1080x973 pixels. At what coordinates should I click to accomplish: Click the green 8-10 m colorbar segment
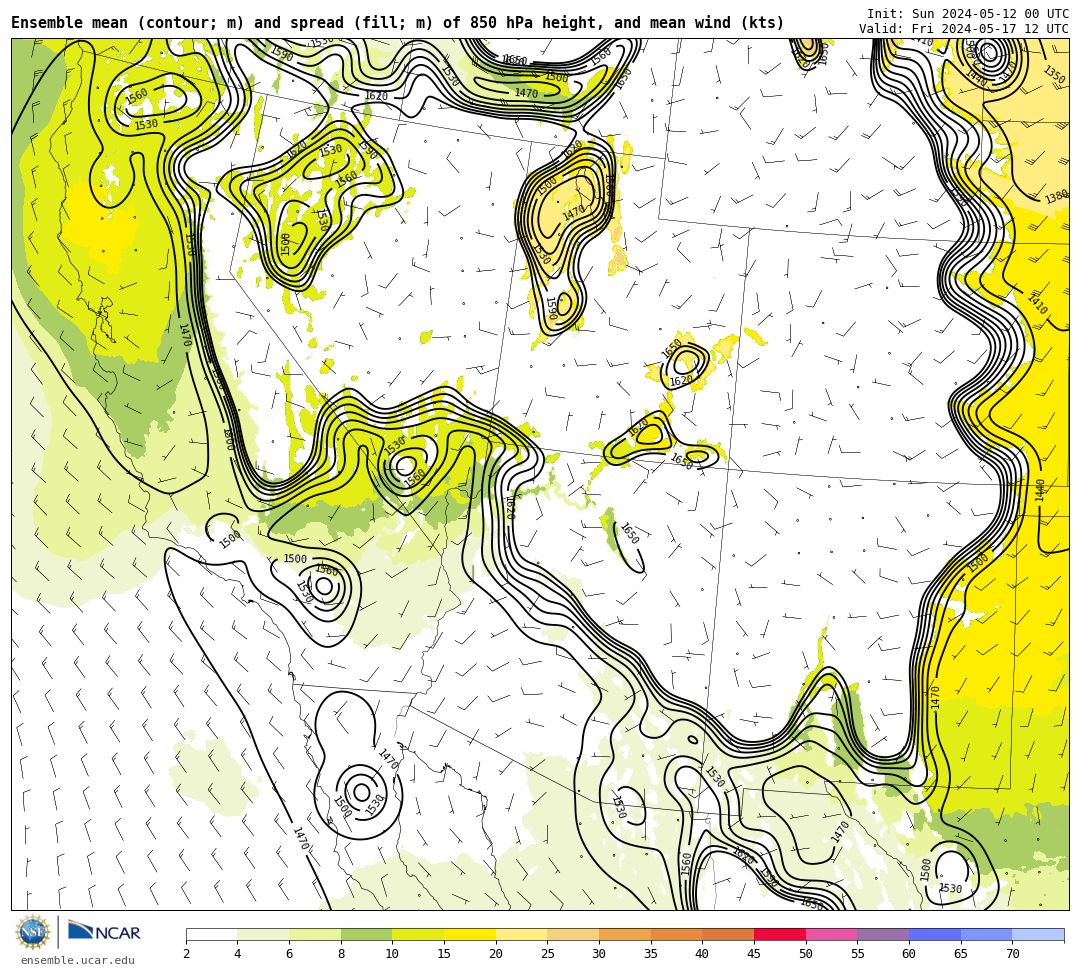366,934
